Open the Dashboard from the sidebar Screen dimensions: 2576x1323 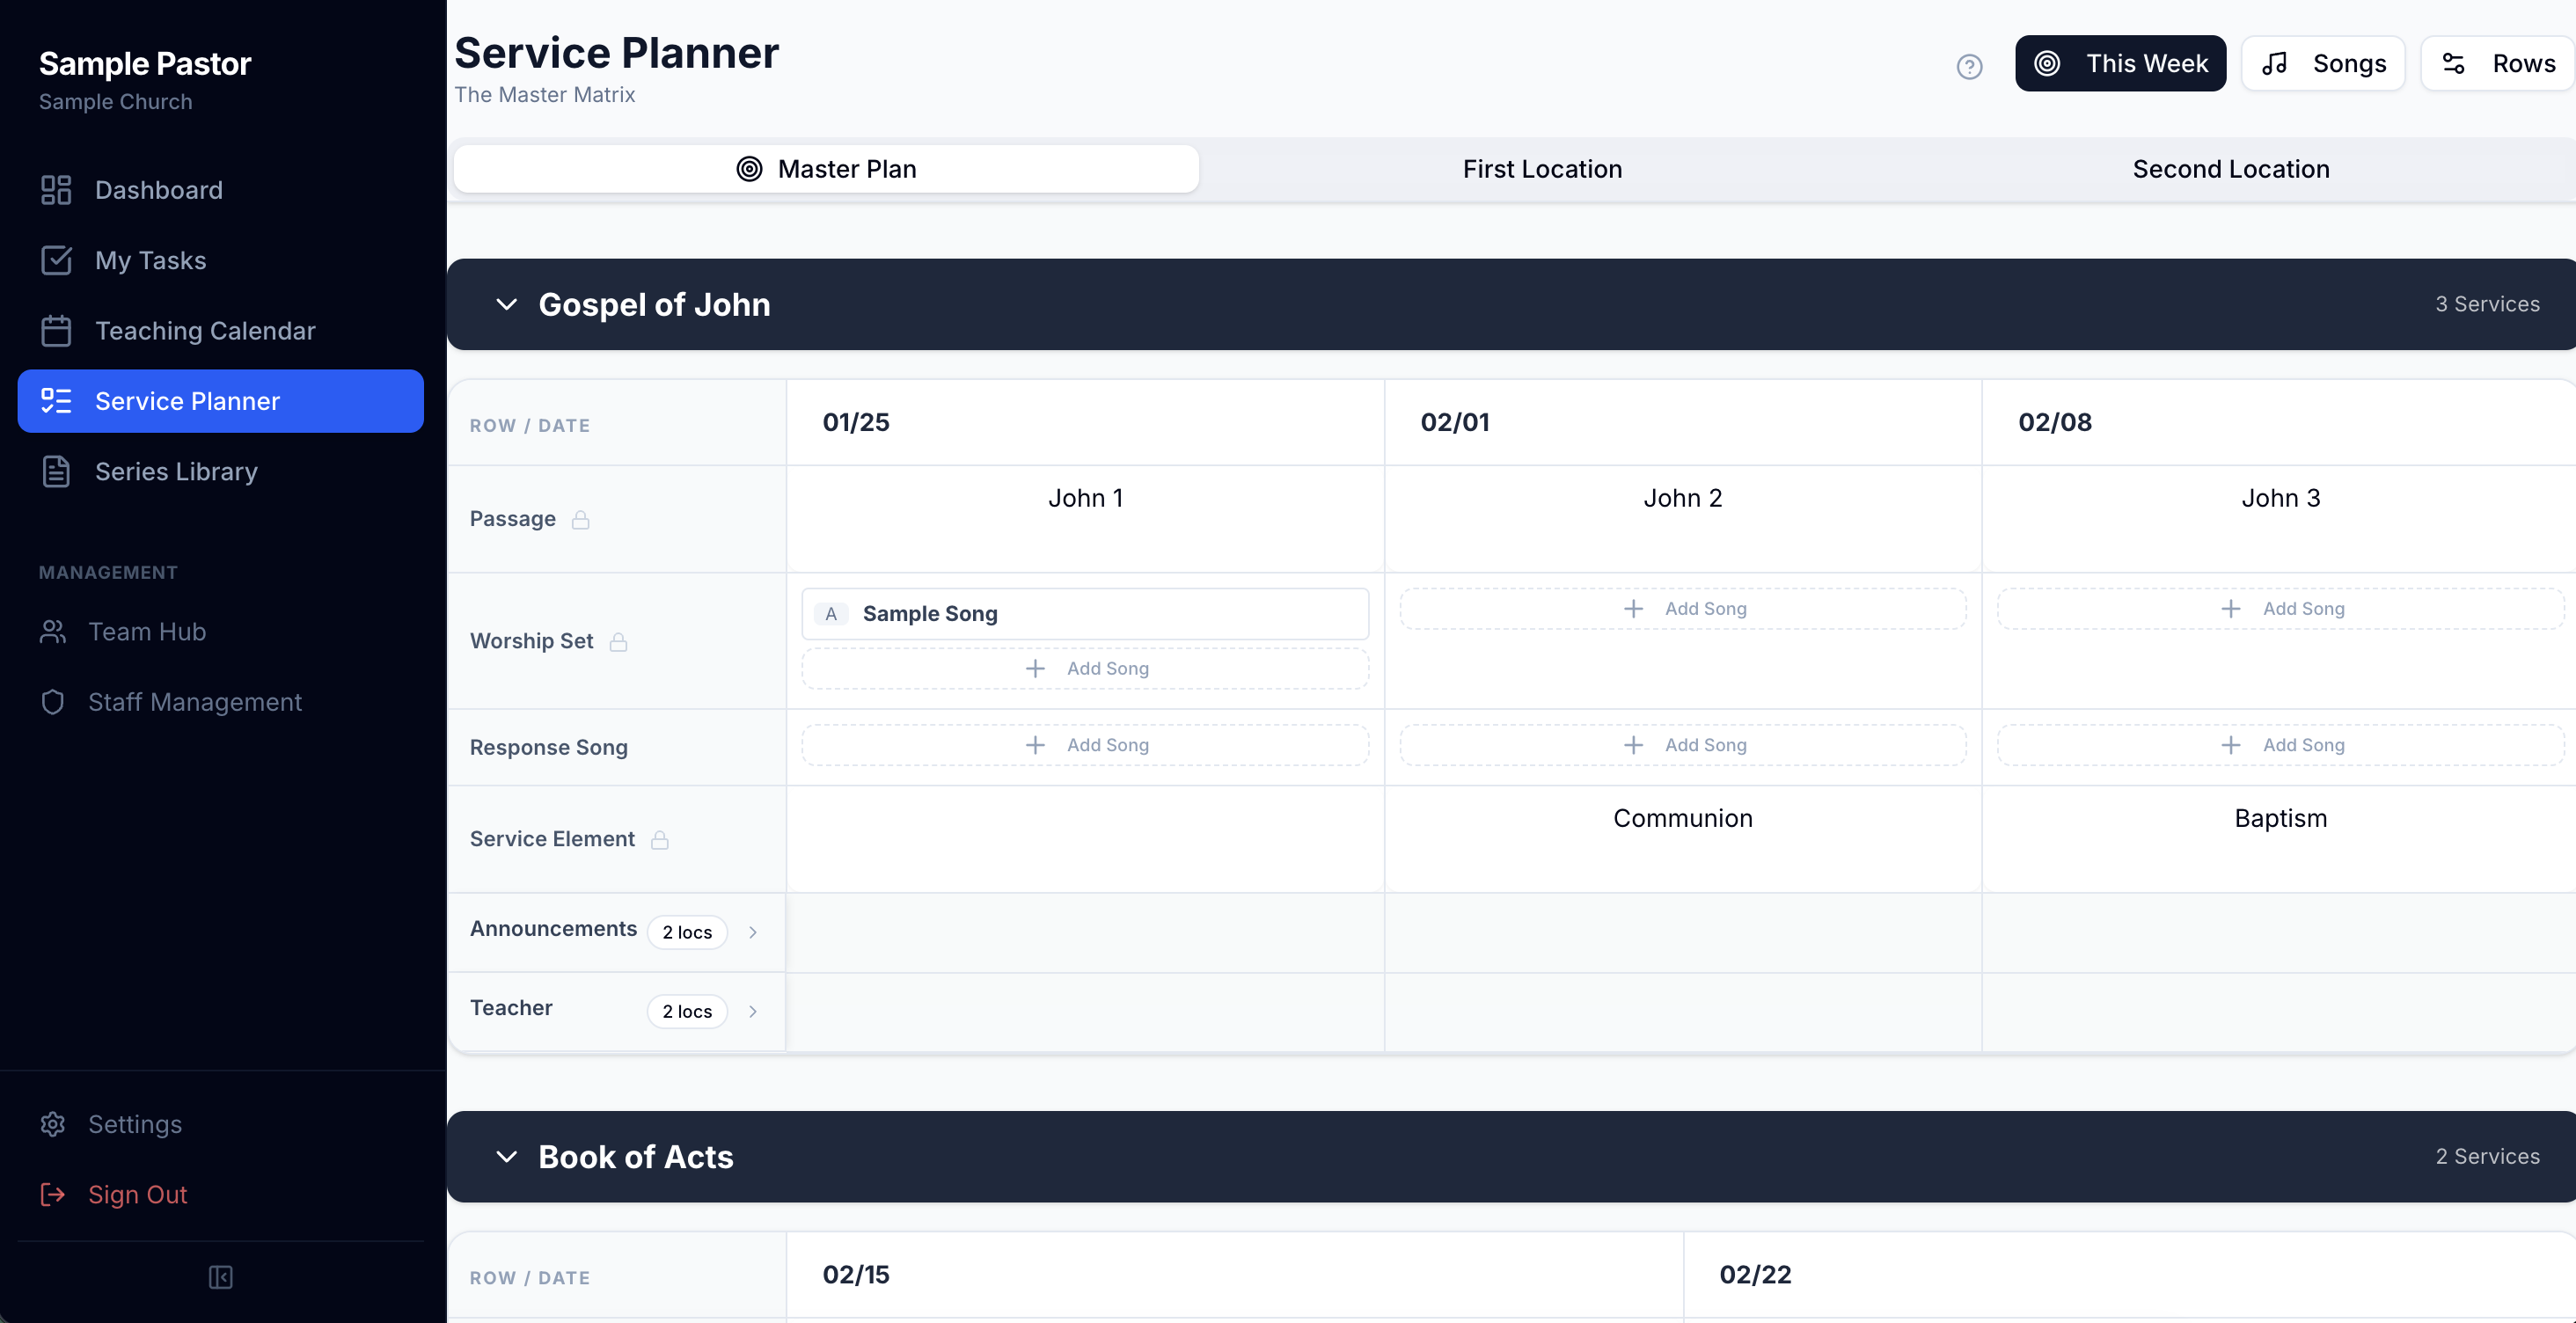pyautogui.click(x=158, y=190)
